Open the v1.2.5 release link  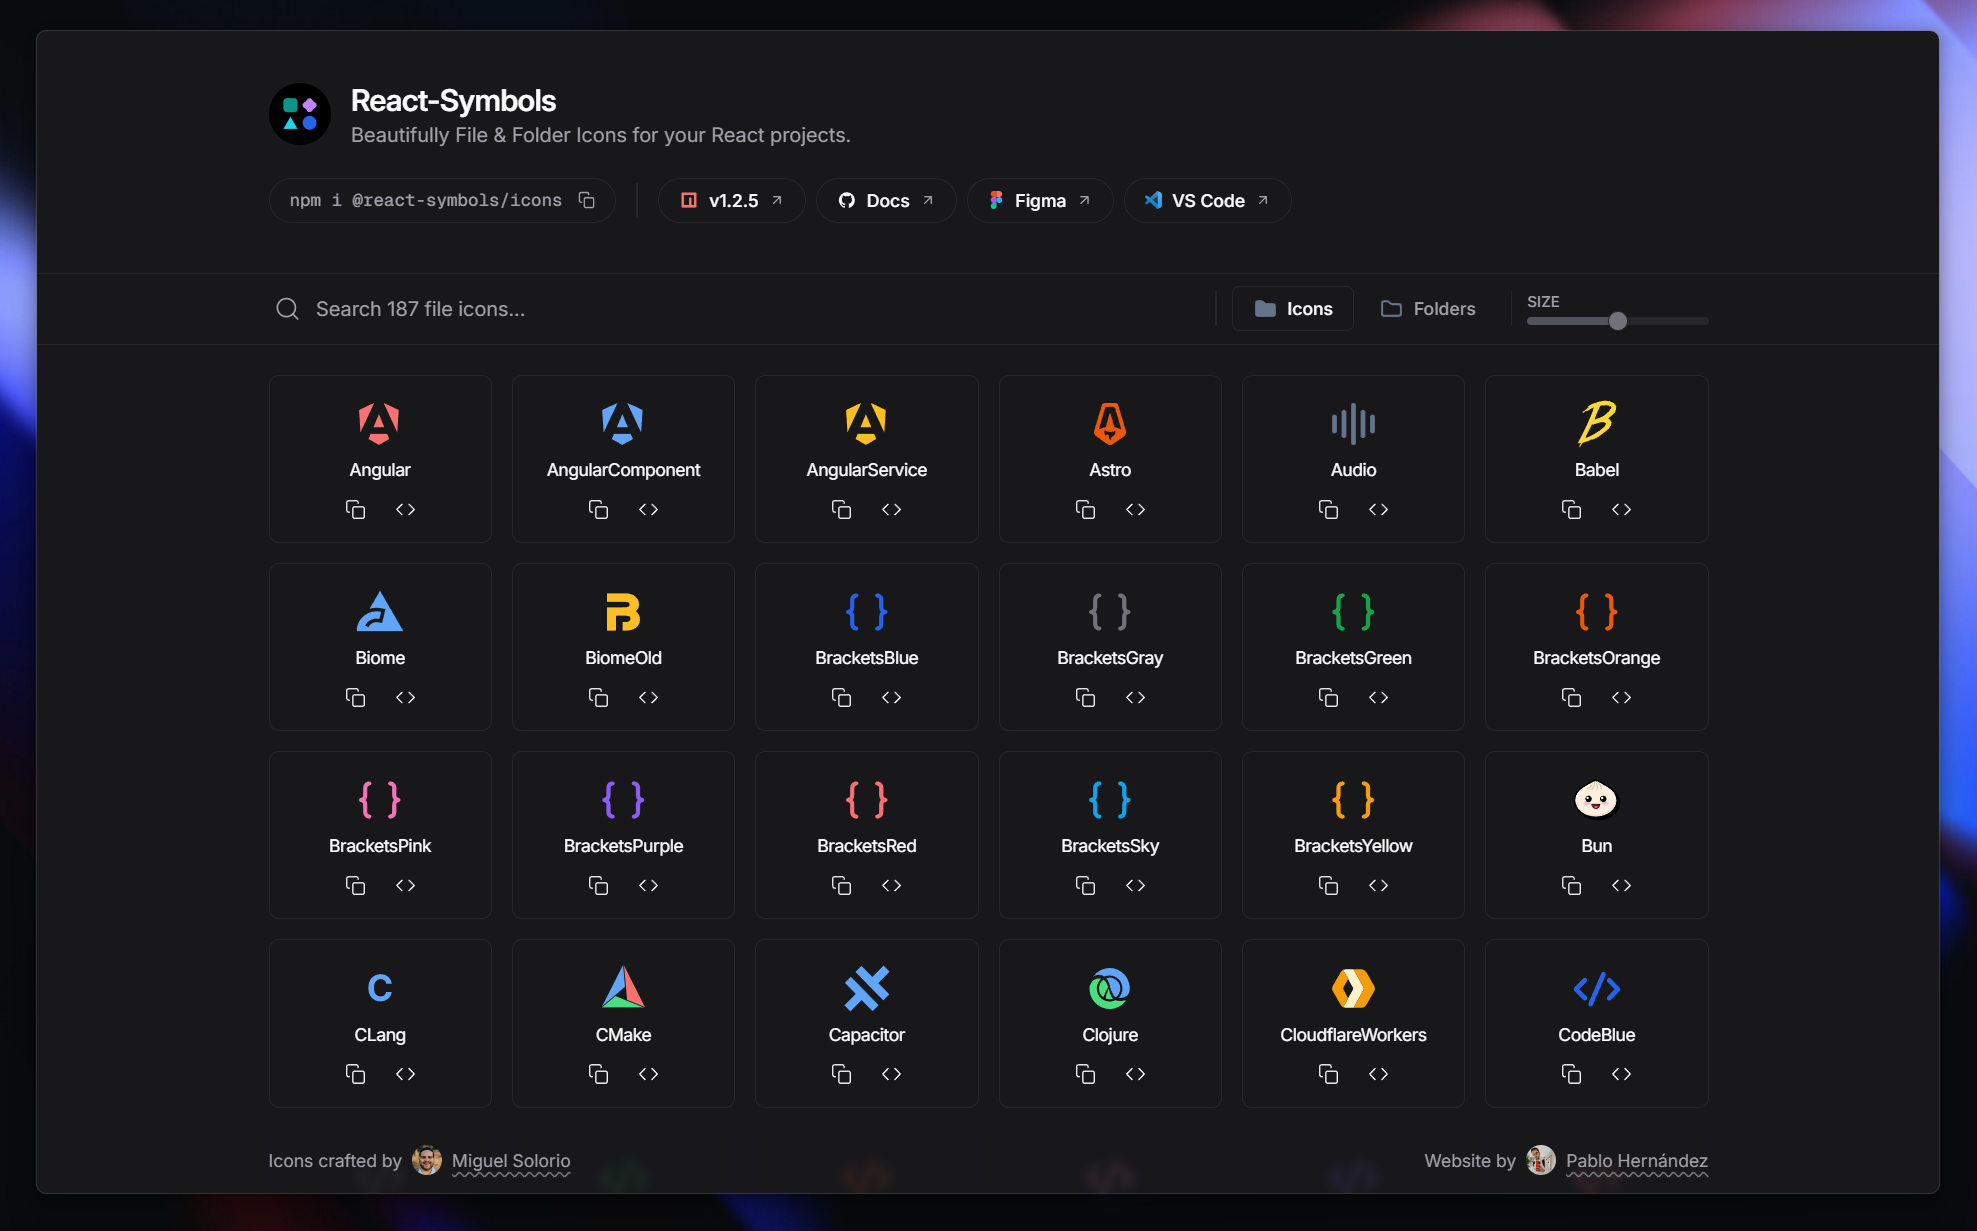point(731,201)
